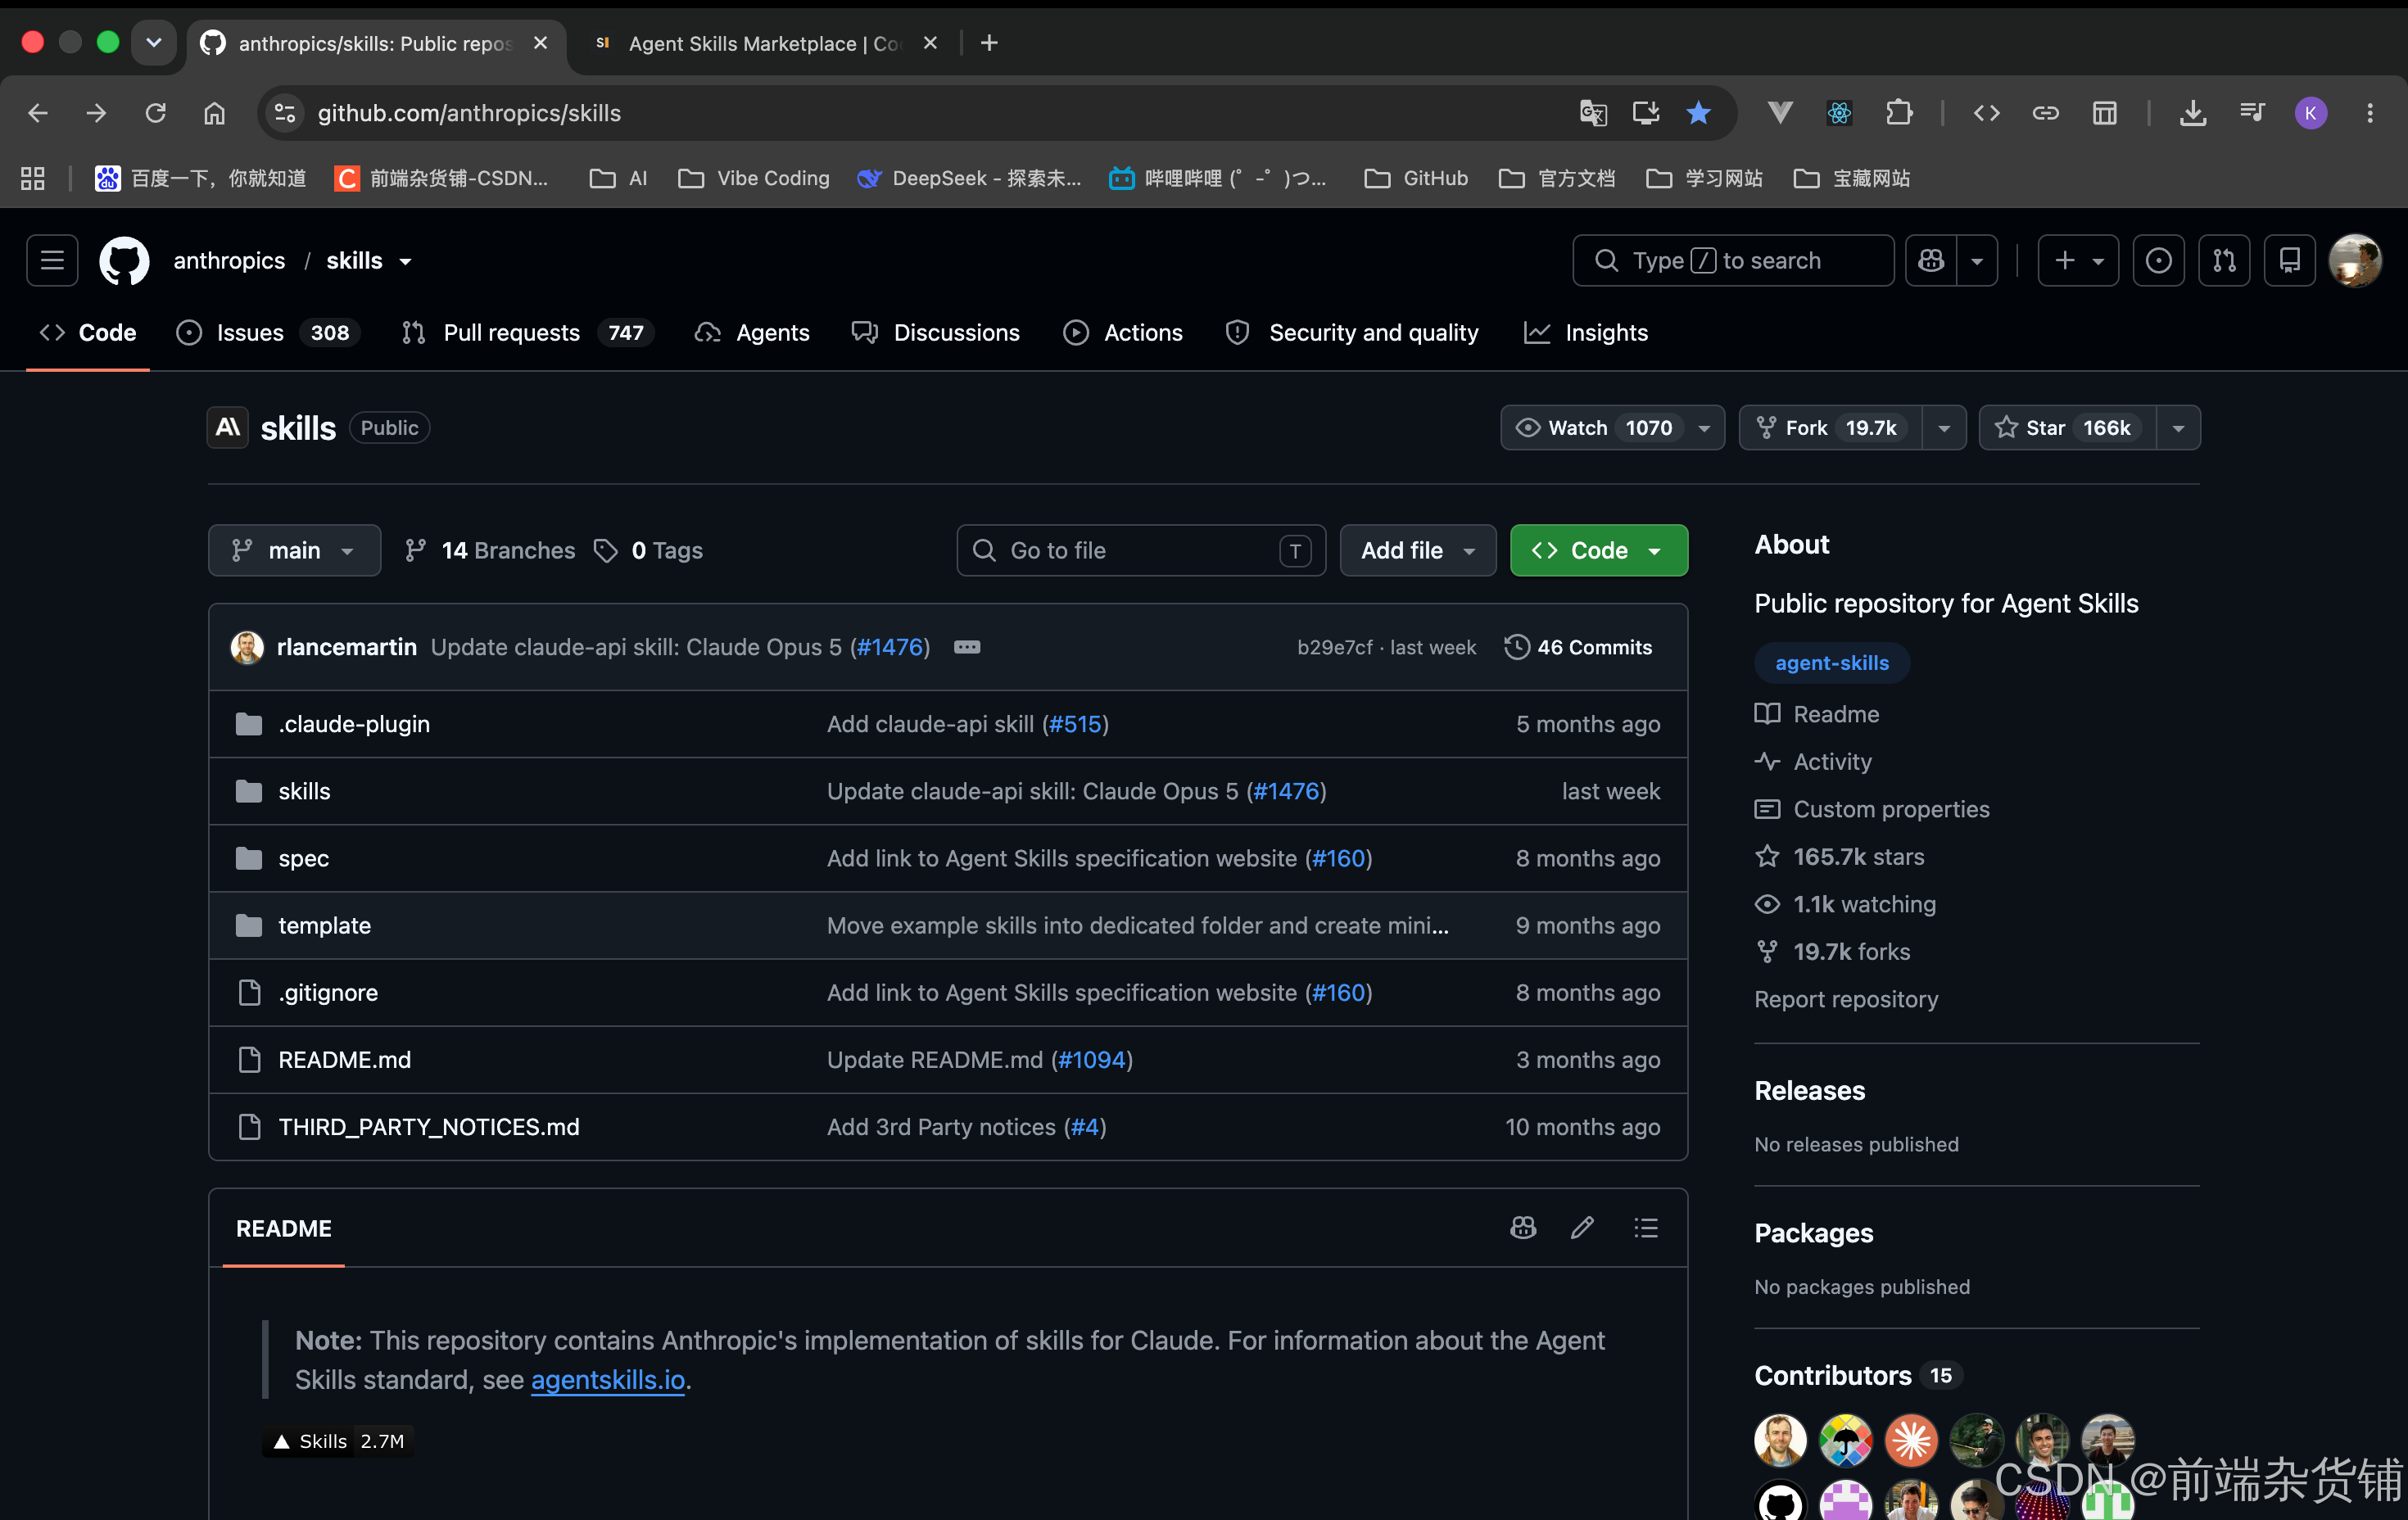Star the anthropics/skills repository
The height and width of the screenshot is (1520, 2408).
click(x=2067, y=428)
